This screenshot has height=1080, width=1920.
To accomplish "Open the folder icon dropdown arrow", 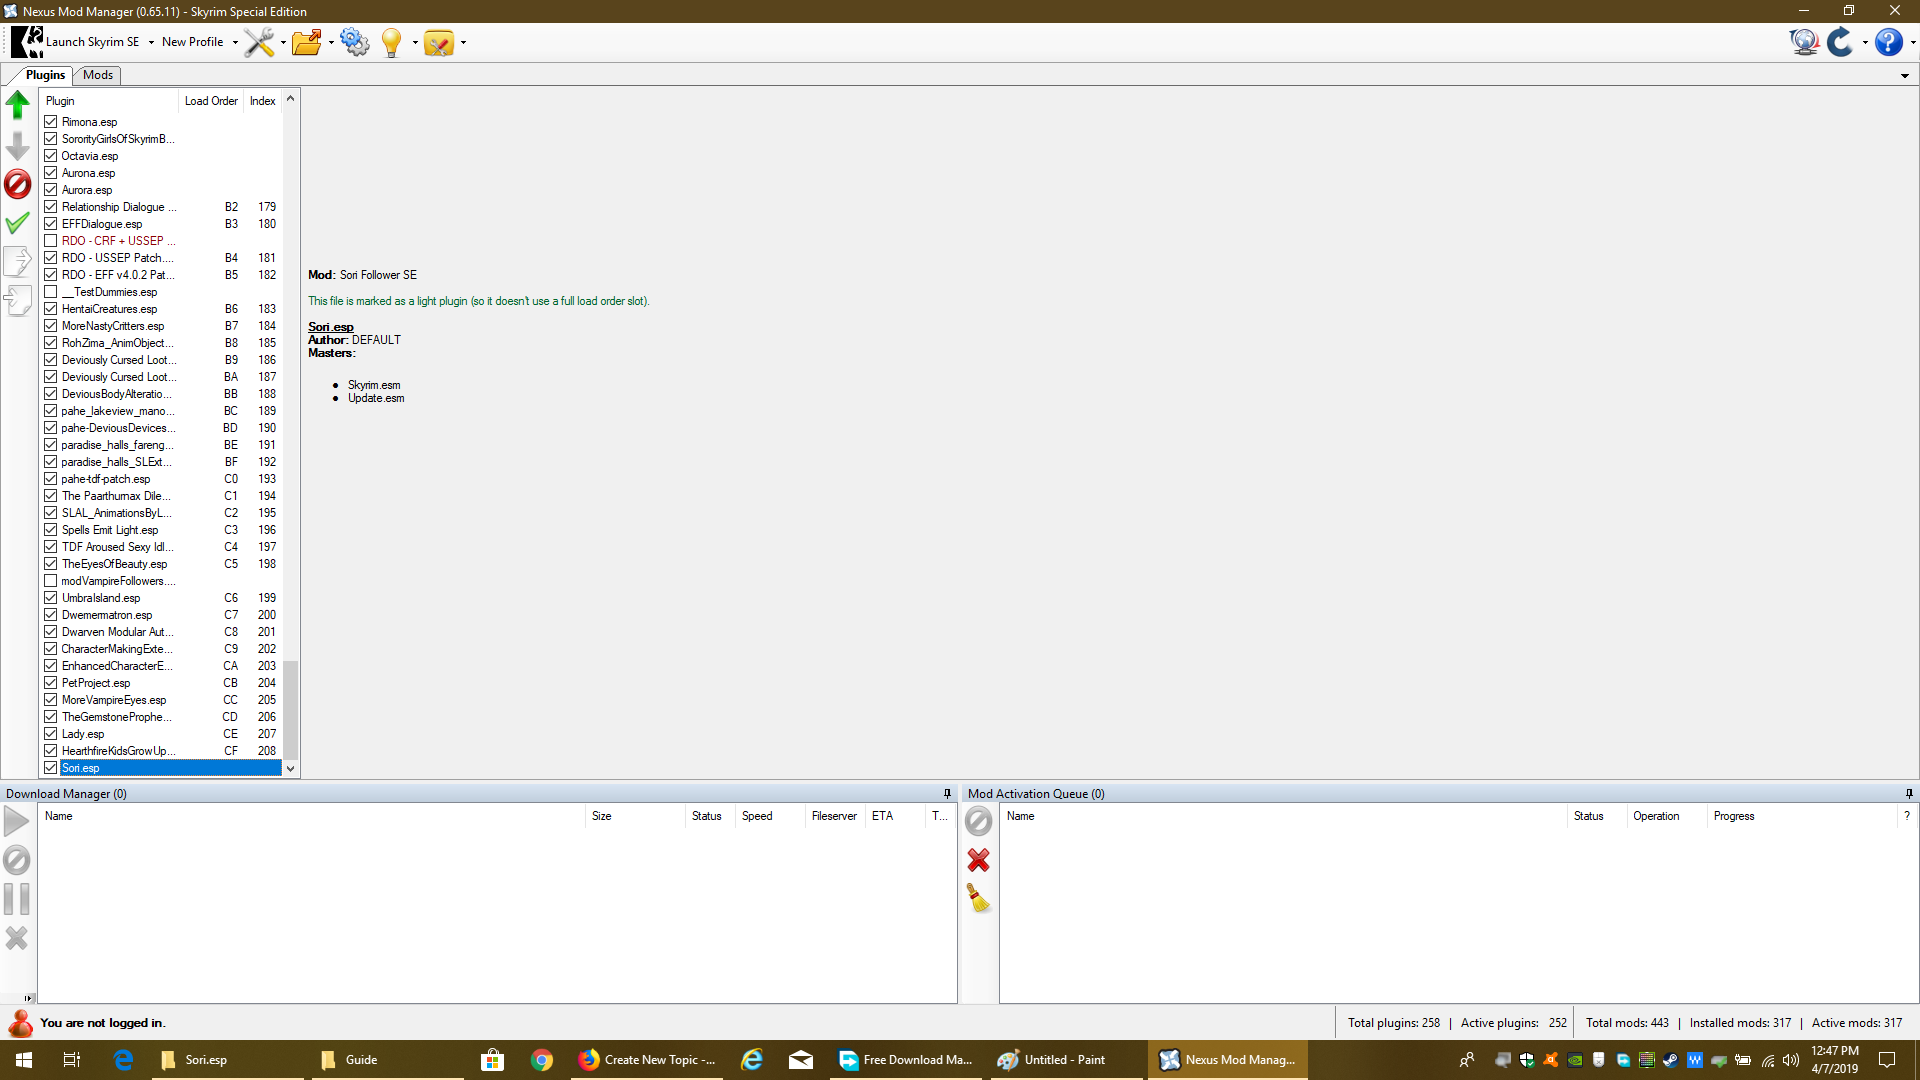I will [x=331, y=43].
